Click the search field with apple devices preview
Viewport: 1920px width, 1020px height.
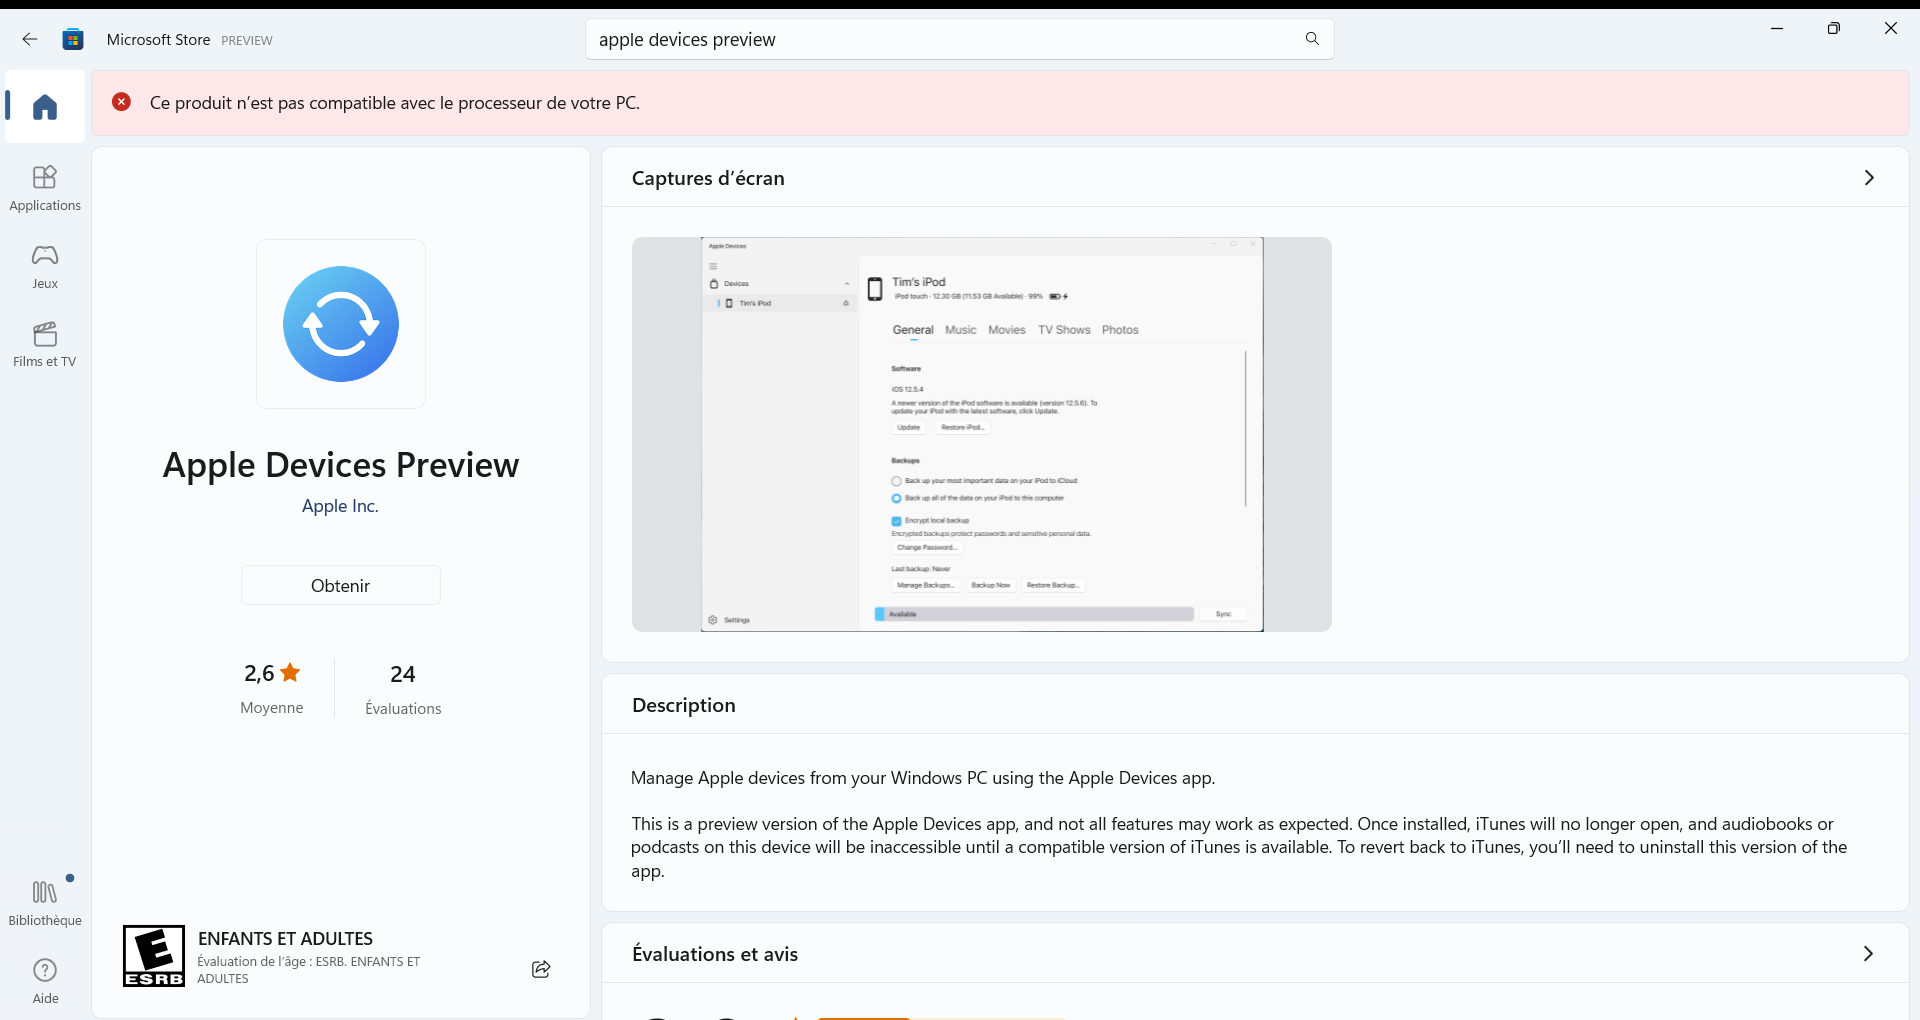960,39
